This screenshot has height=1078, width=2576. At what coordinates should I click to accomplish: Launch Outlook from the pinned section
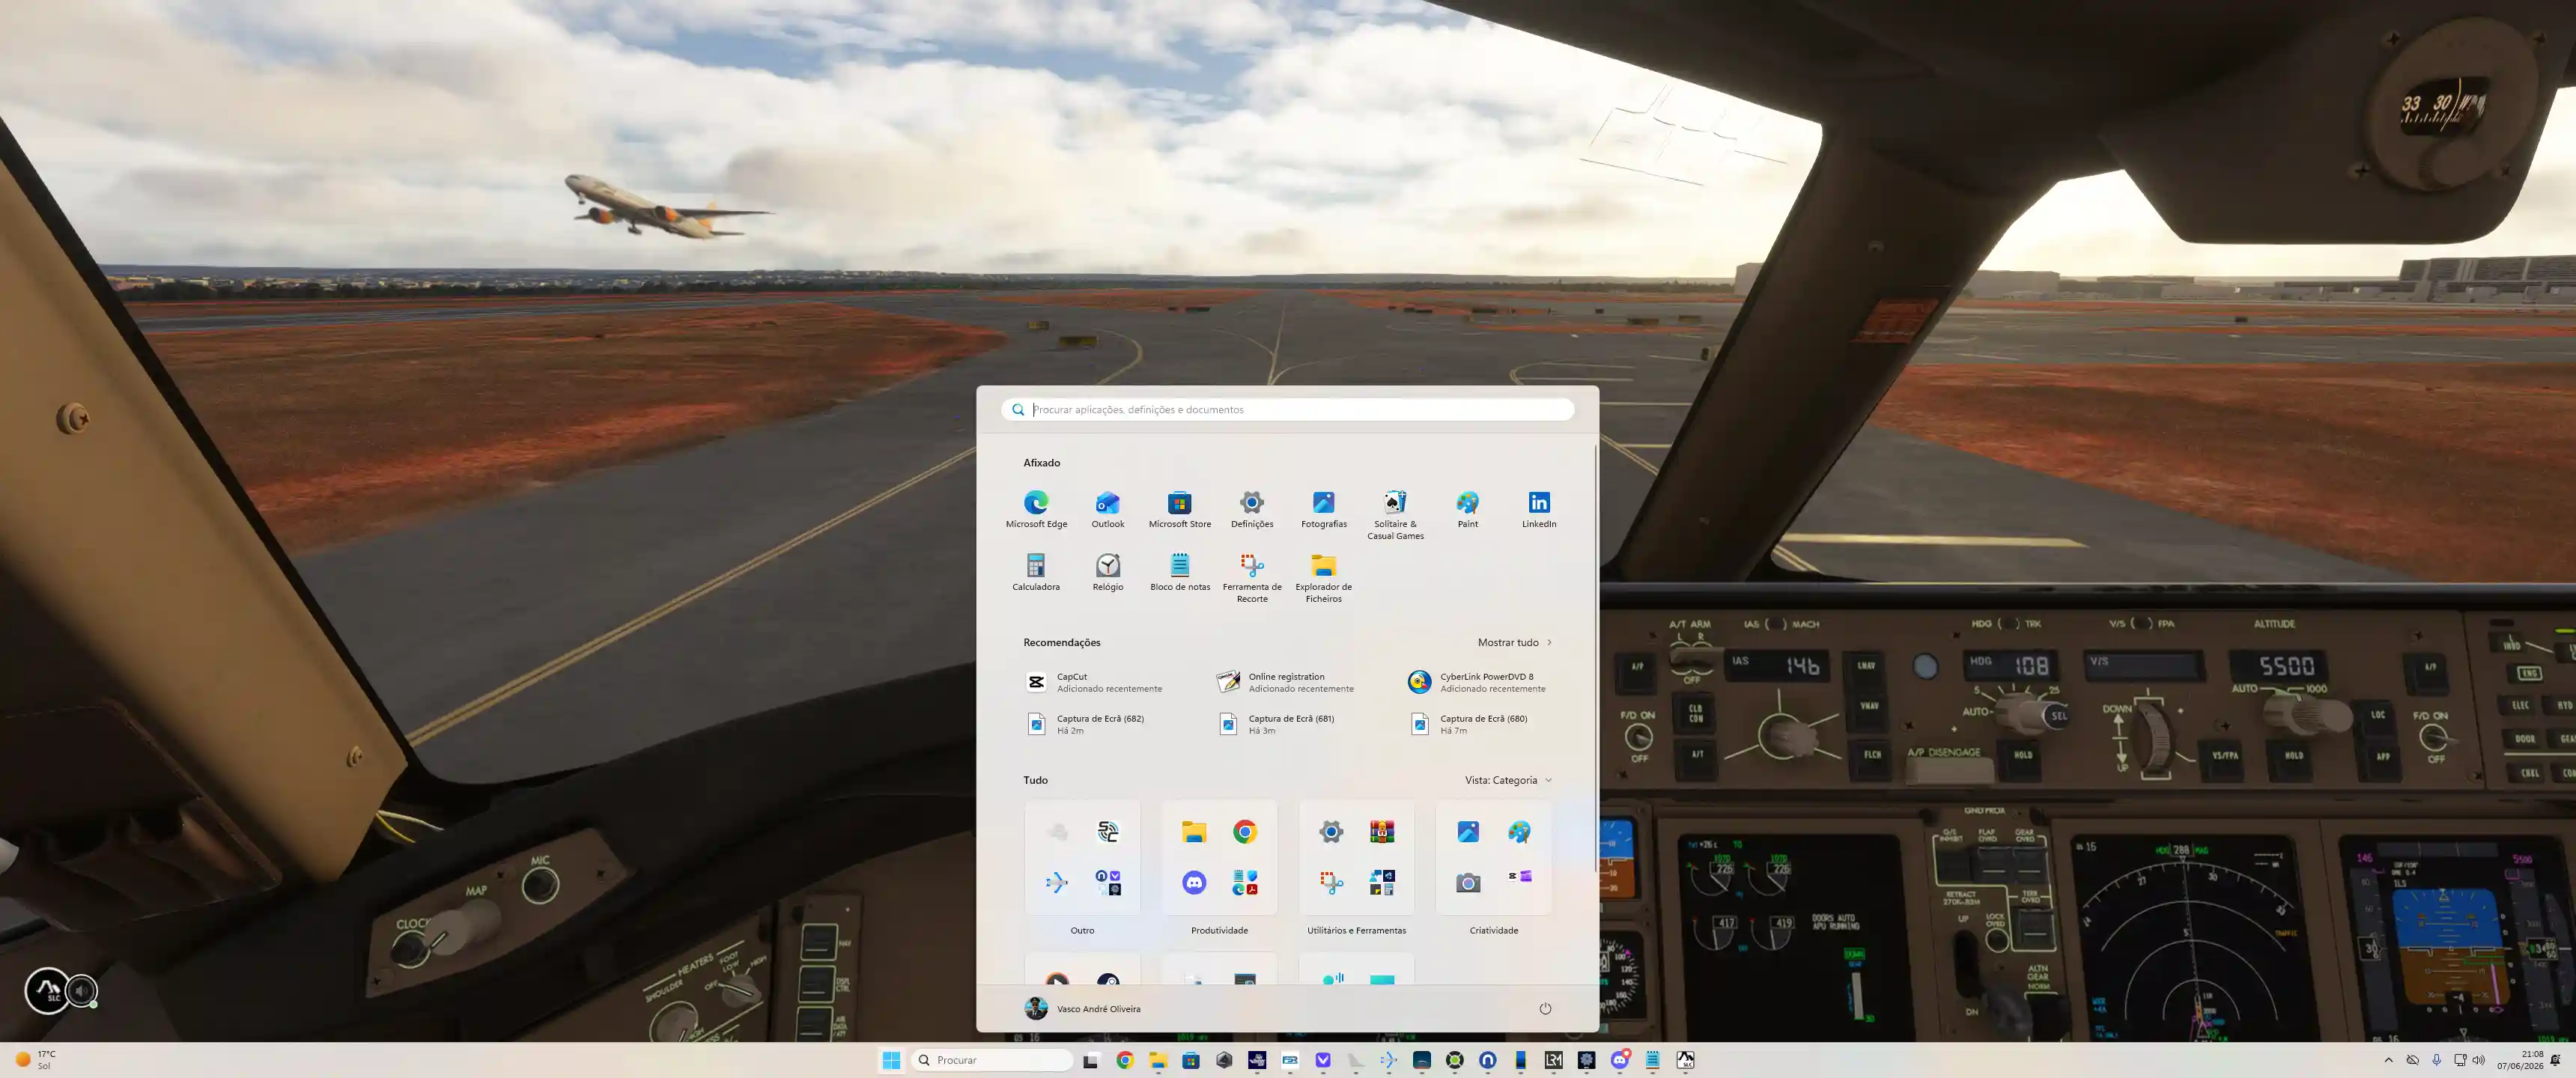(x=1107, y=509)
